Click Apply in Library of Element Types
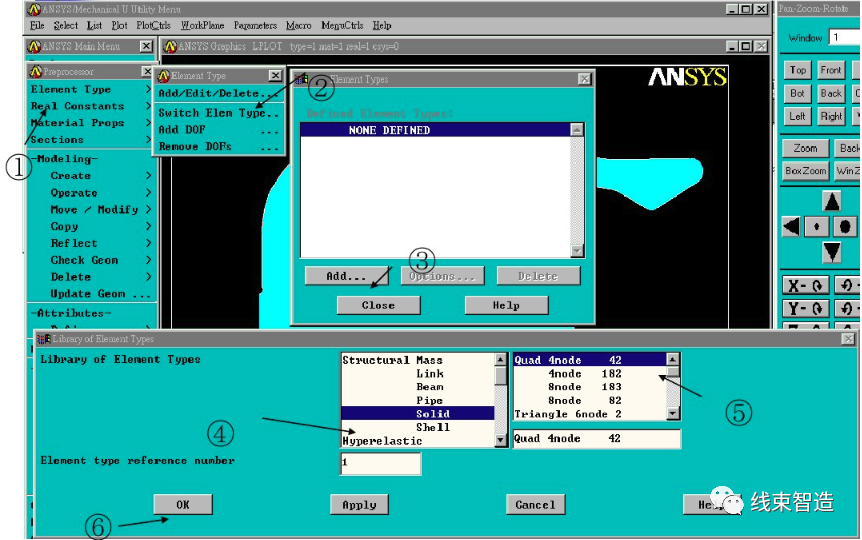 point(359,504)
